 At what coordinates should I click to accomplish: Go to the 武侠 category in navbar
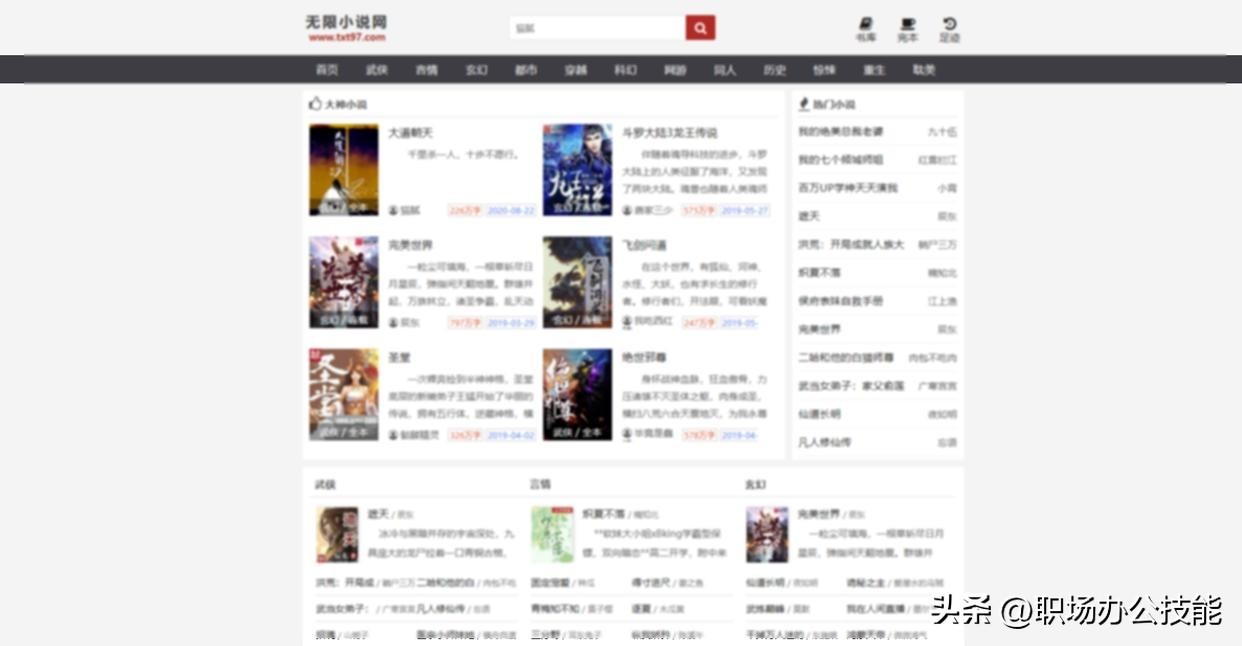tap(377, 70)
